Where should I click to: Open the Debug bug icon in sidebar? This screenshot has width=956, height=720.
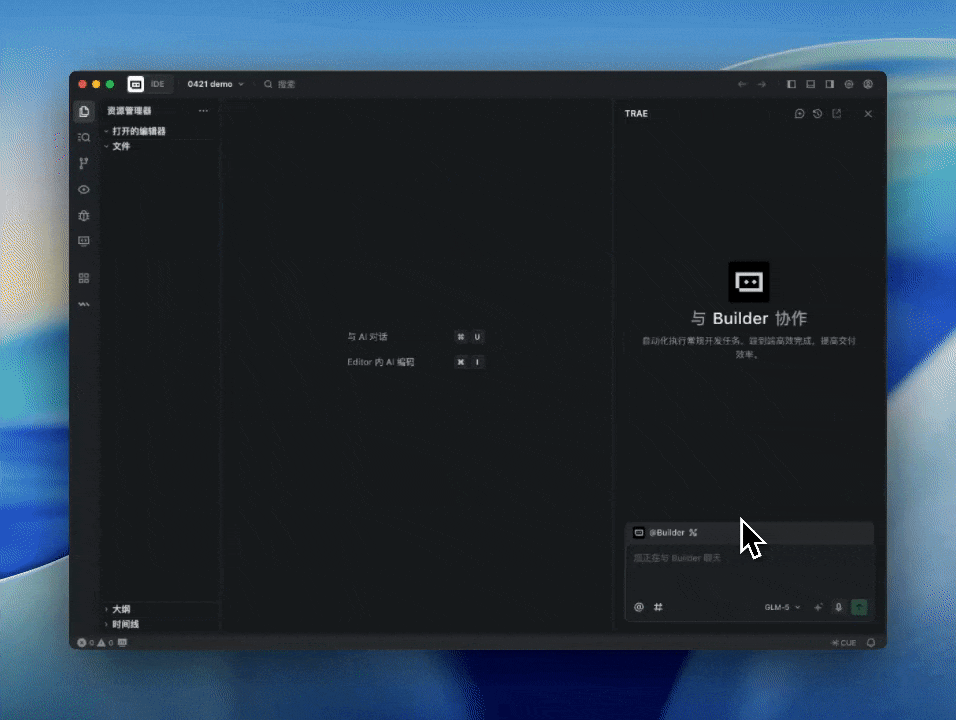click(84, 215)
